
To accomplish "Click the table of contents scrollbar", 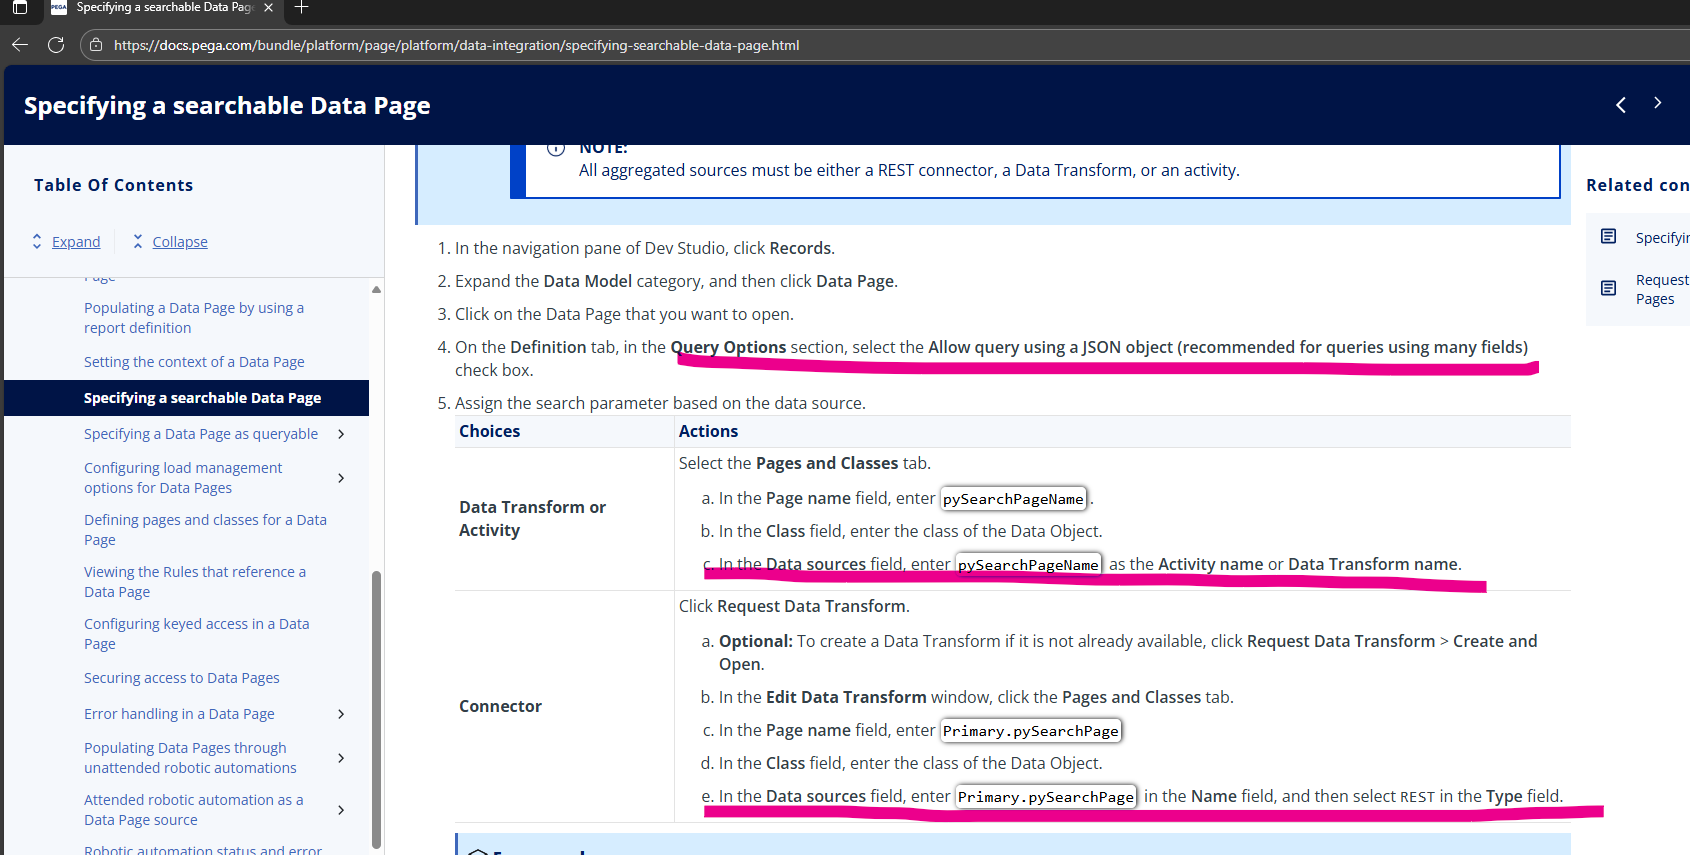I will [x=376, y=700].
